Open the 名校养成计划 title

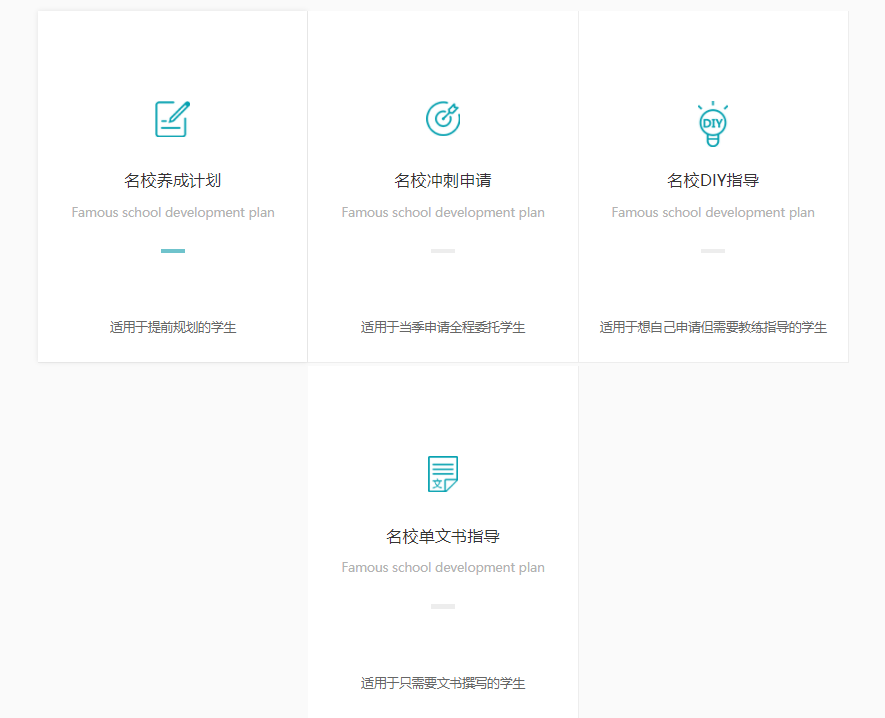point(172,181)
